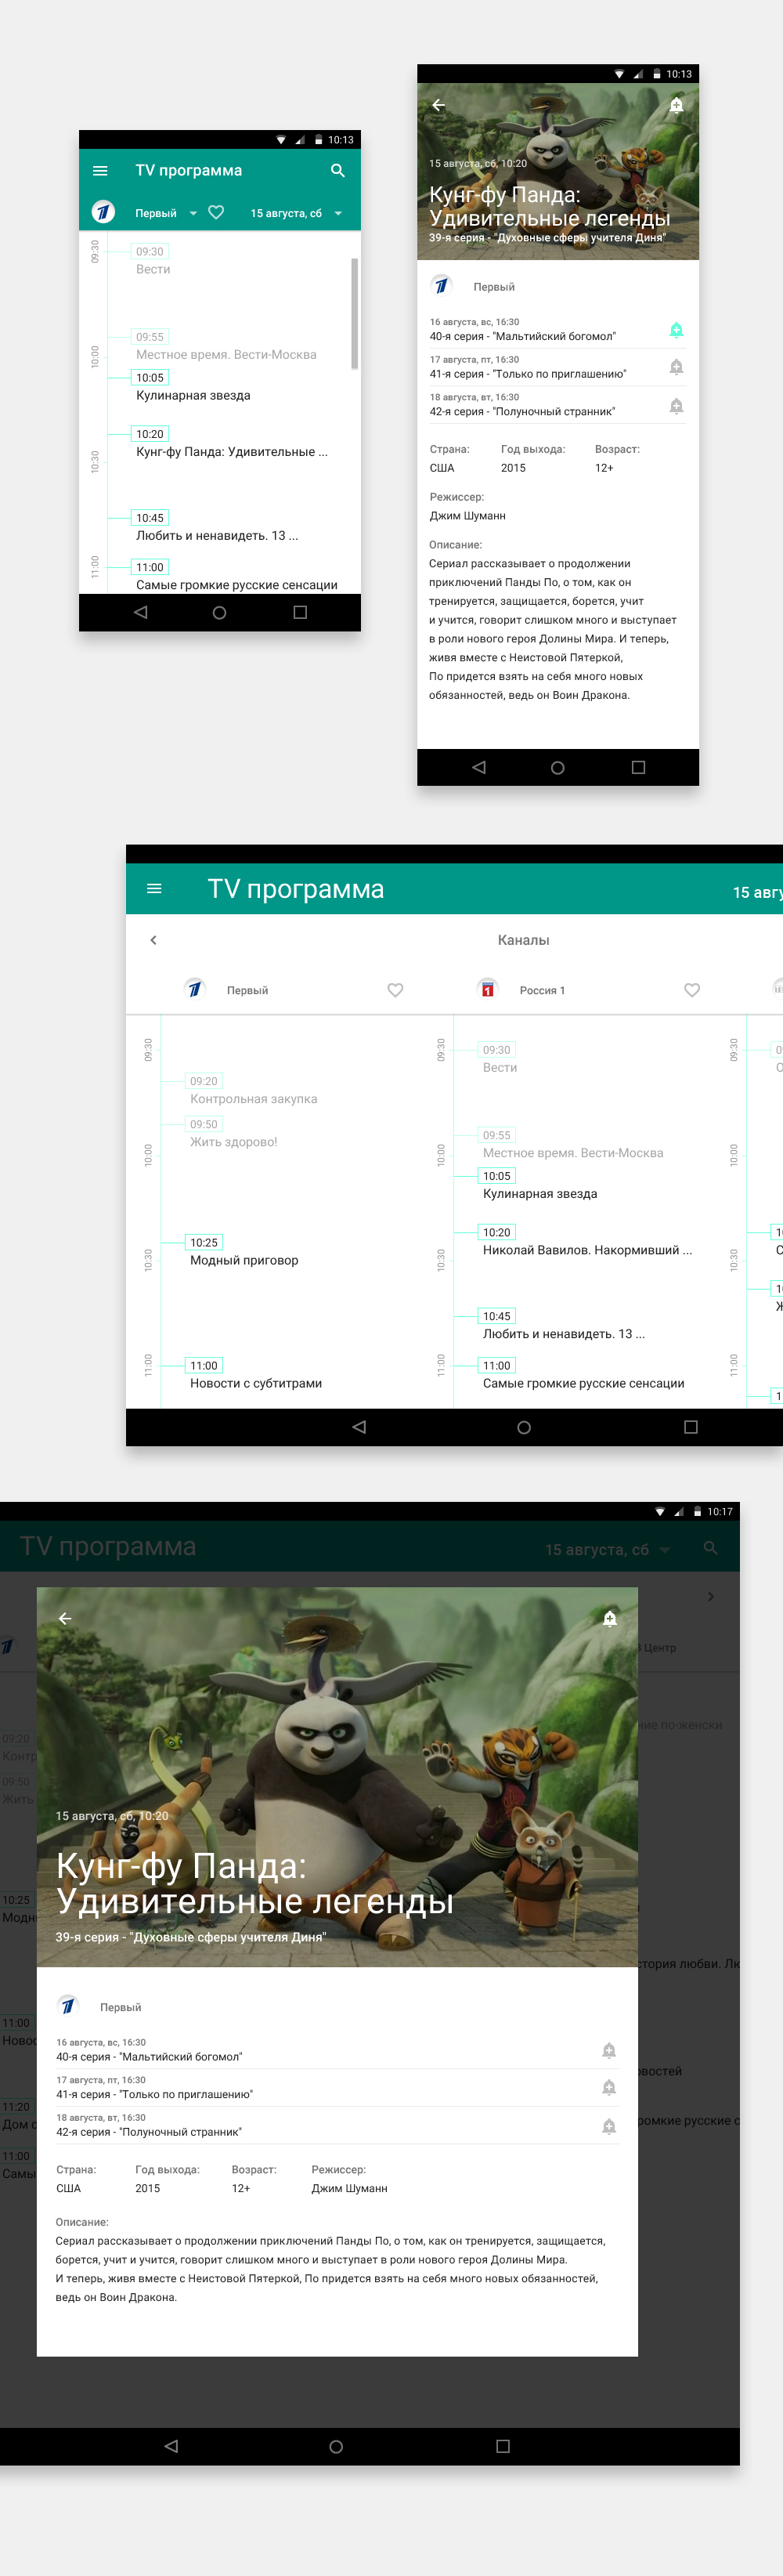The width and height of the screenshot is (783, 2576).
Task: Tap the reminder bell over the phone's panda banner
Action: [x=676, y=105]
